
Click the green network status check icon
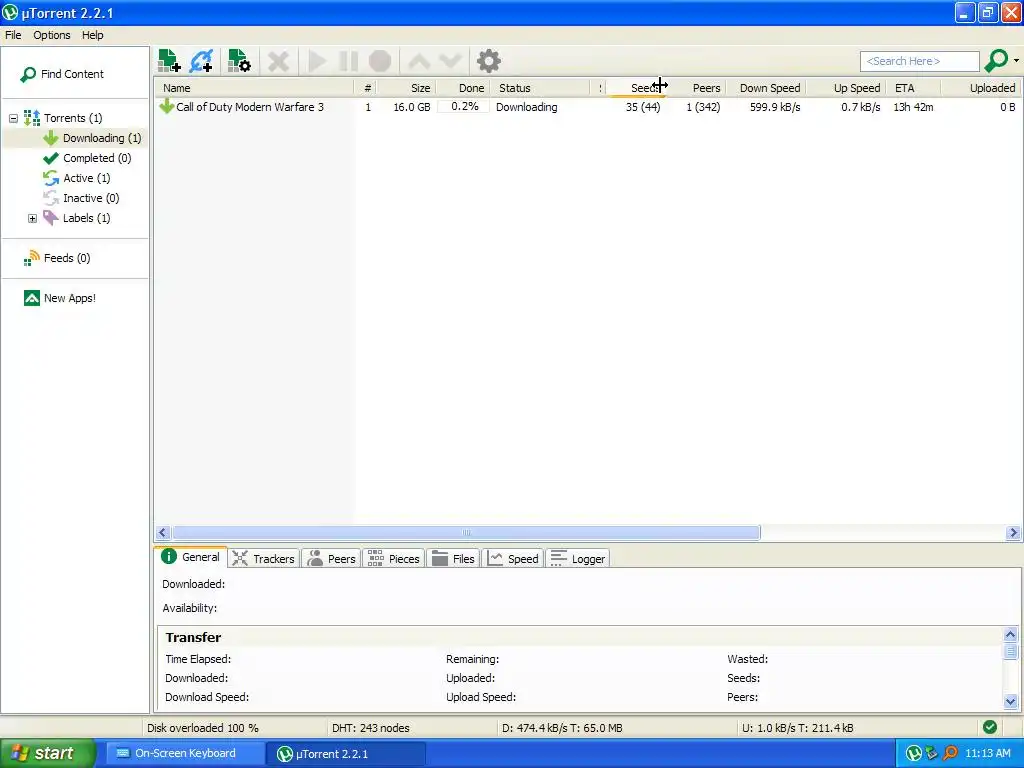(990, 728)
